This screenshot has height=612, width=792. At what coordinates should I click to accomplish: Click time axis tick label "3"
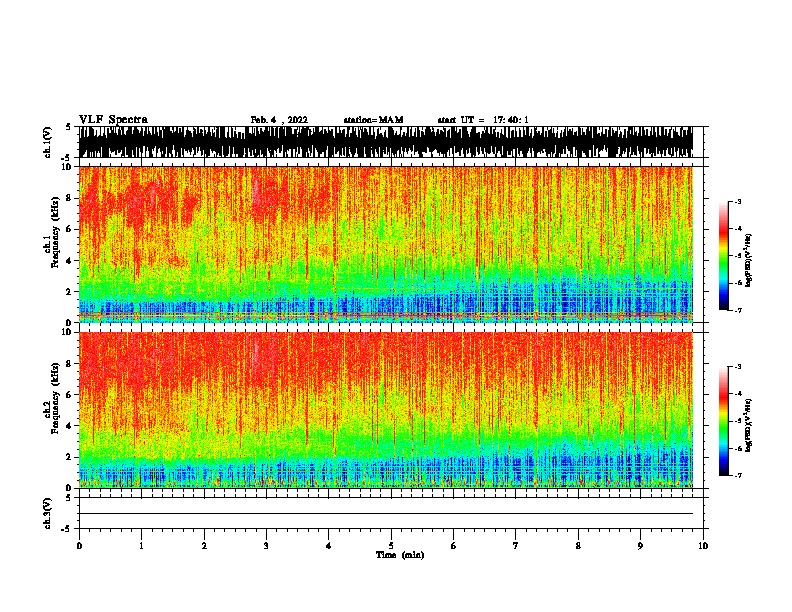[x=266, y=546]
